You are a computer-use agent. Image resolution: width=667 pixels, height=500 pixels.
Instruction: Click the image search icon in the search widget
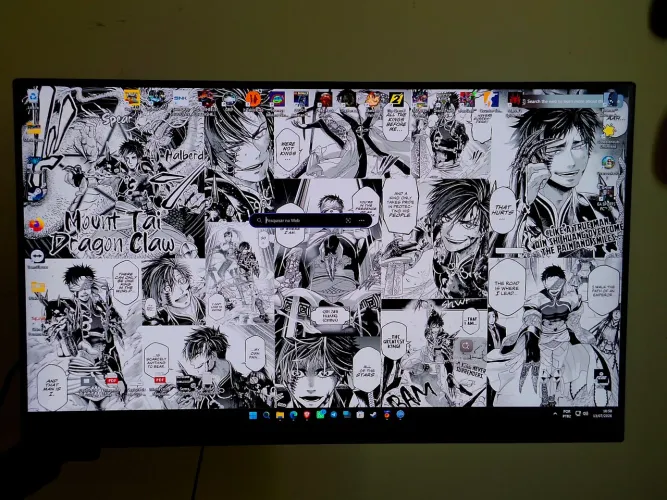pos(348,220)
